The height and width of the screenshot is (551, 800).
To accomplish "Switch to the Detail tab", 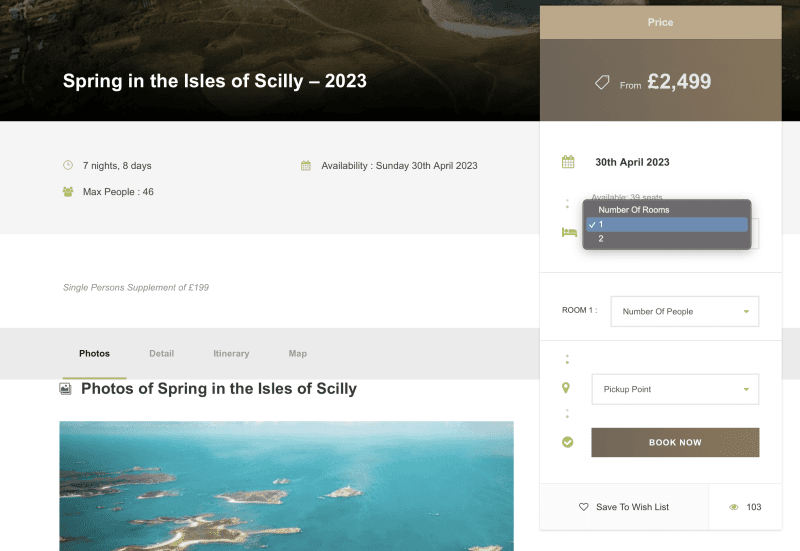I will [x=161, y=353].
